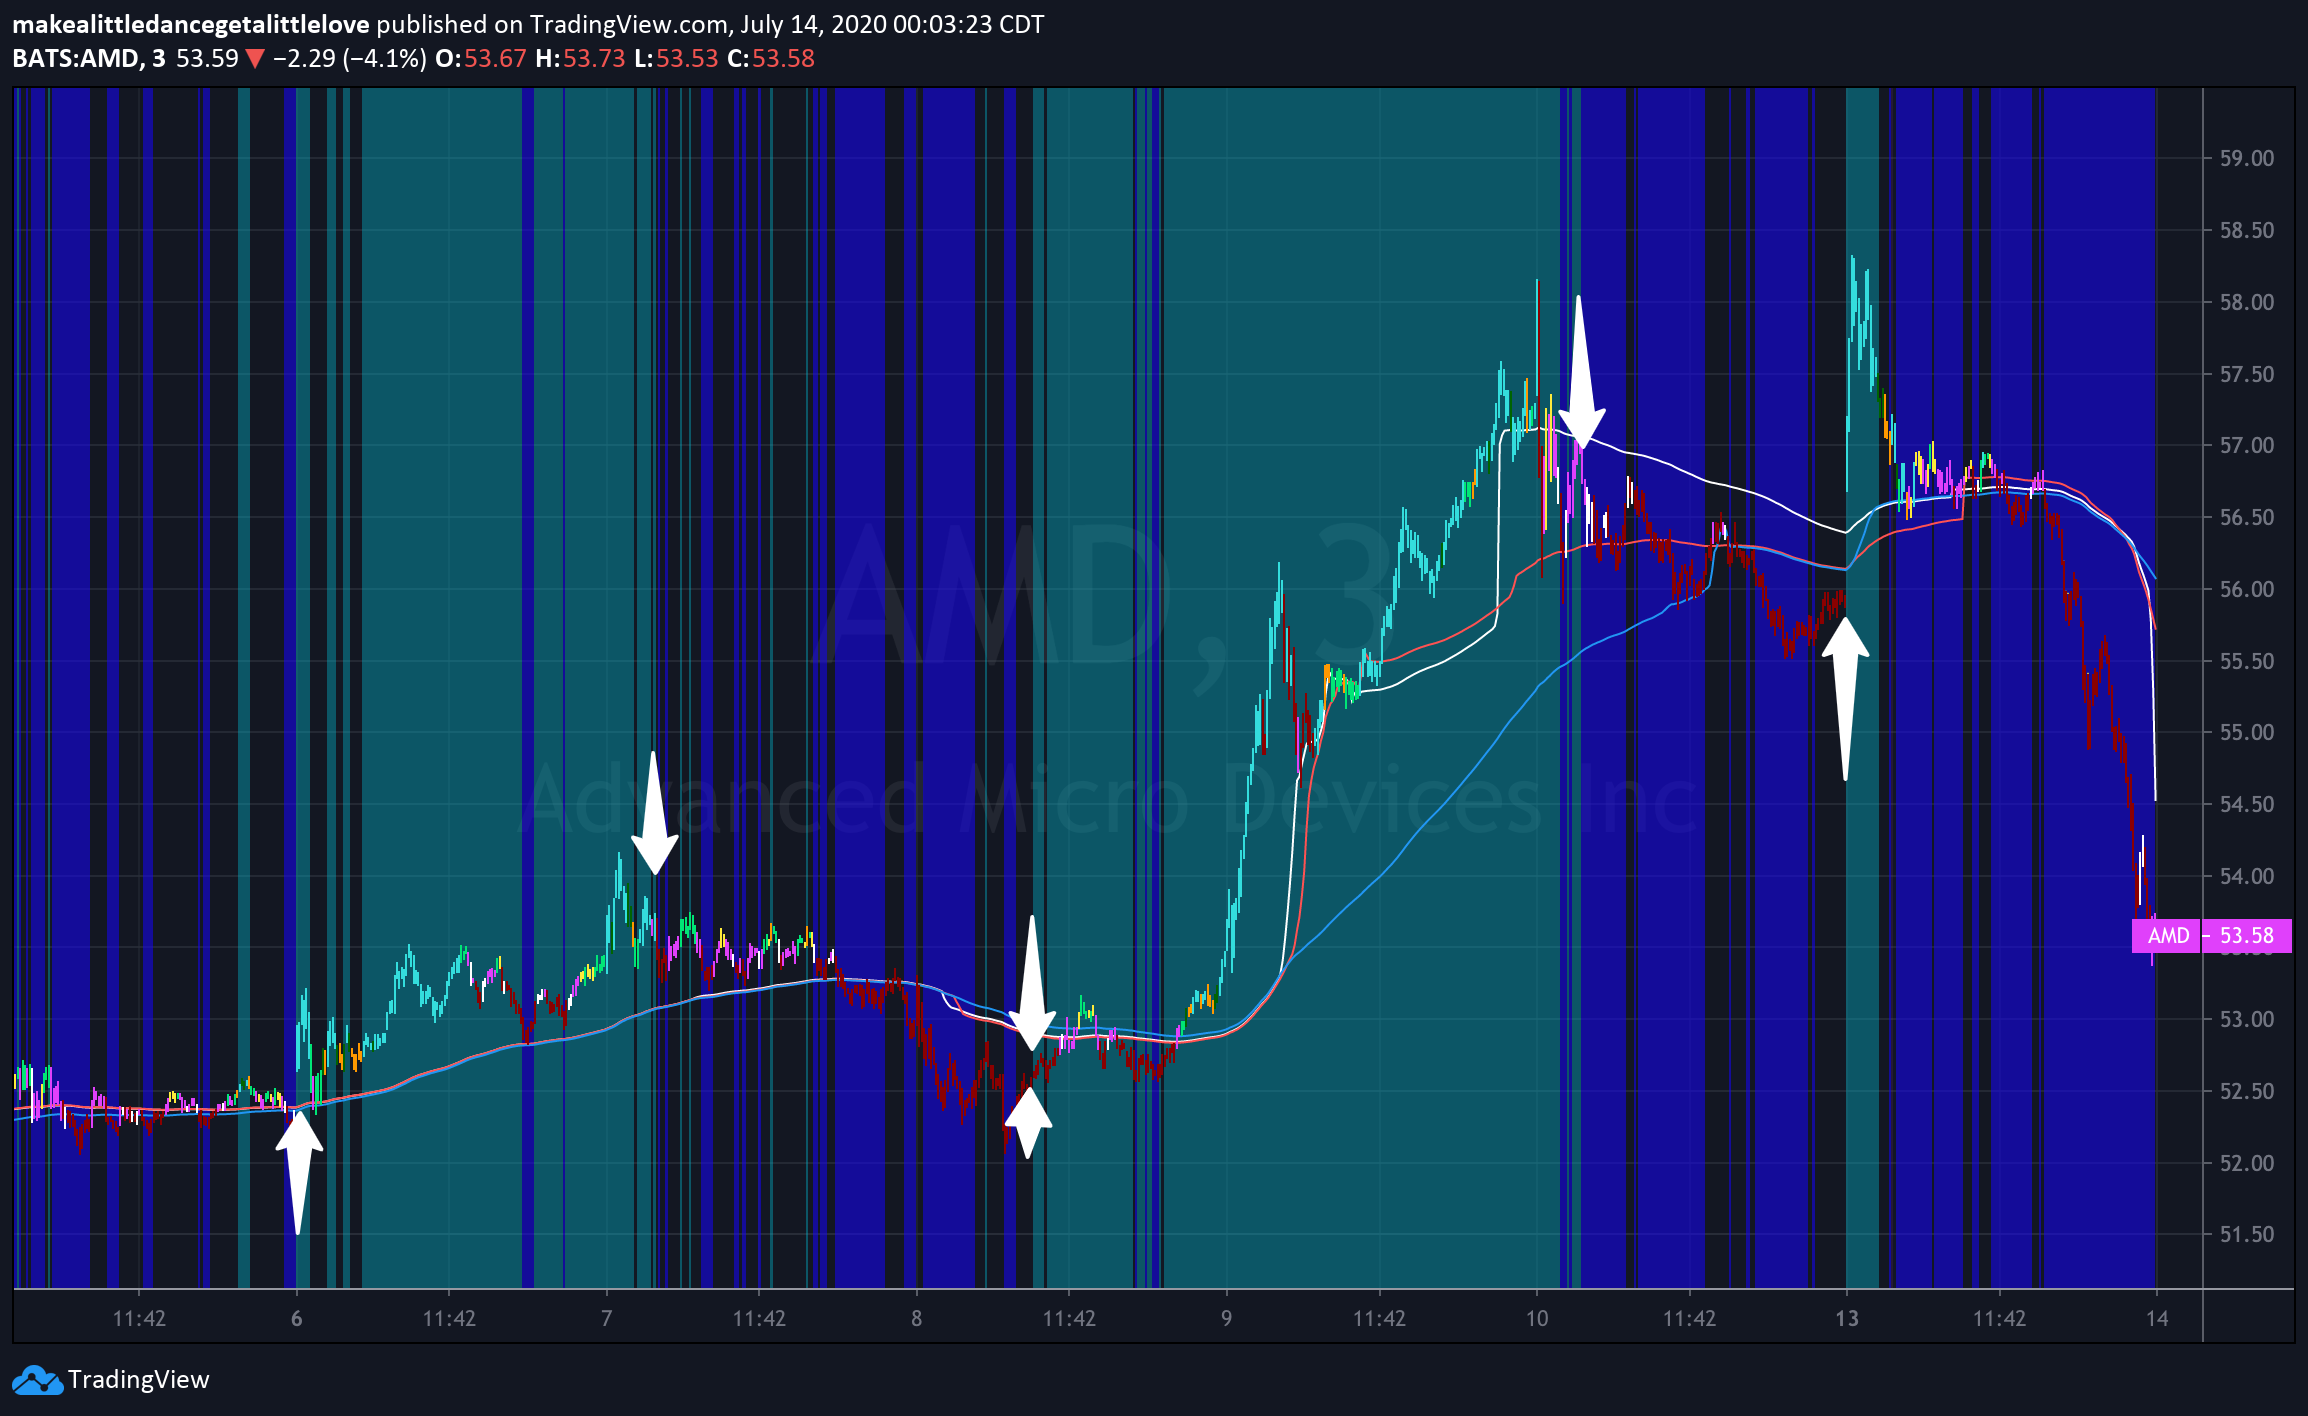Click the 54.50 price axis label
Image resolution: width=2308 pixels, height=1416 pixels.
[x=2247, y=804]
